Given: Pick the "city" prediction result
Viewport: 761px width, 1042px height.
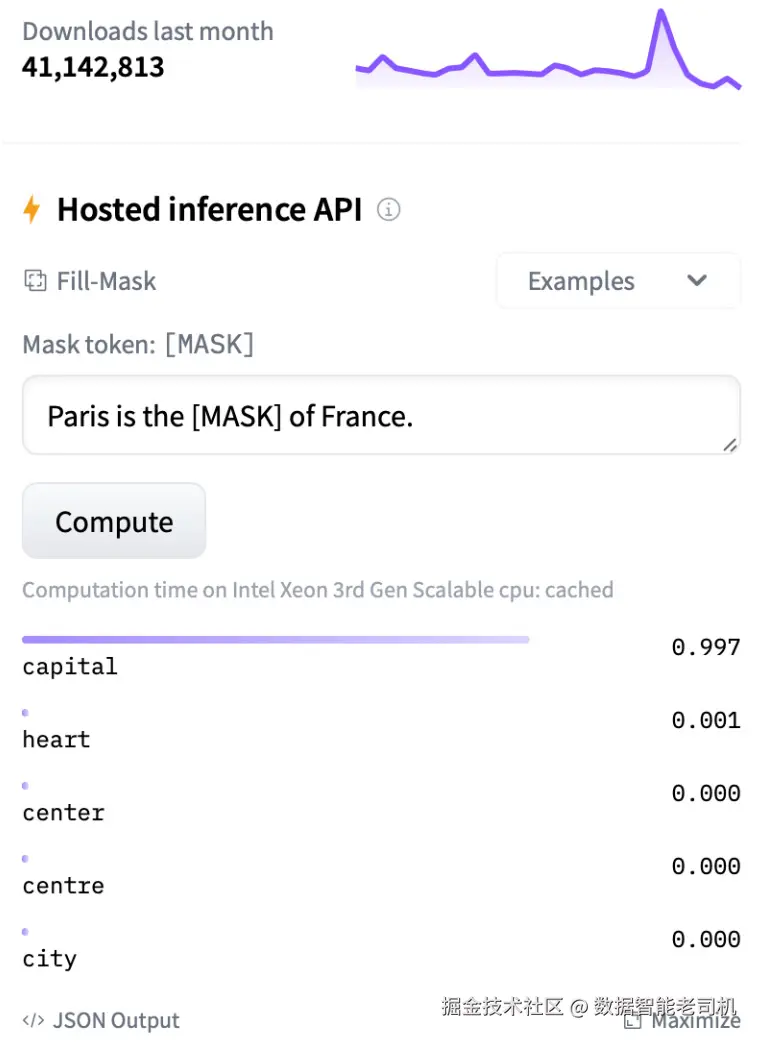Looking at the screenshot, I should click(x=49, y=960).
